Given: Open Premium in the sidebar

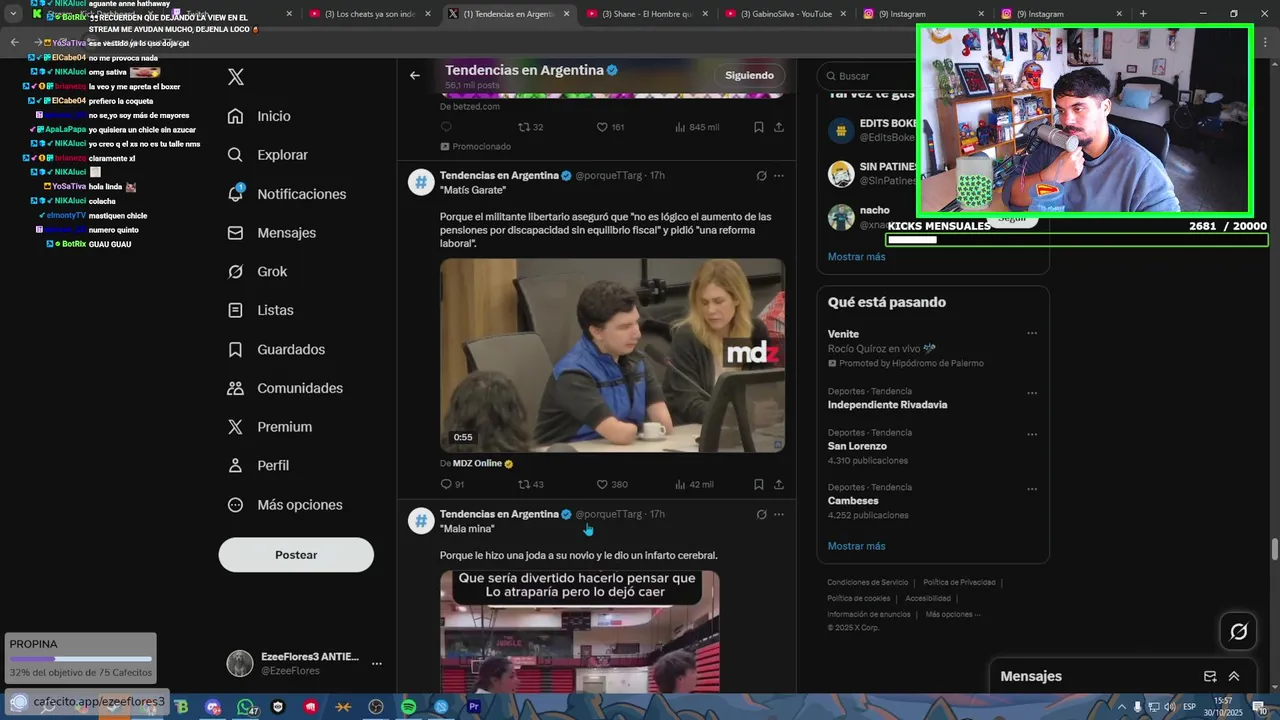Looking at the screenshot, I should click(269, 427).
